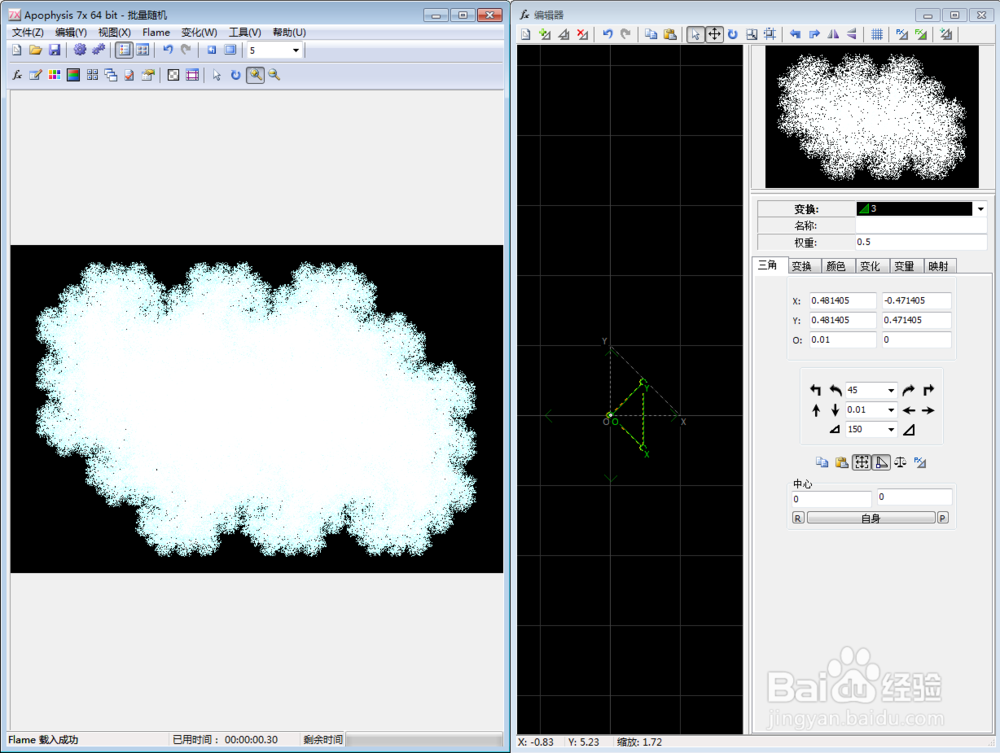This screenshot has height=753, width=1000.
Task: Toggle the grid display in the editor
Action: (x=874, y=34)
